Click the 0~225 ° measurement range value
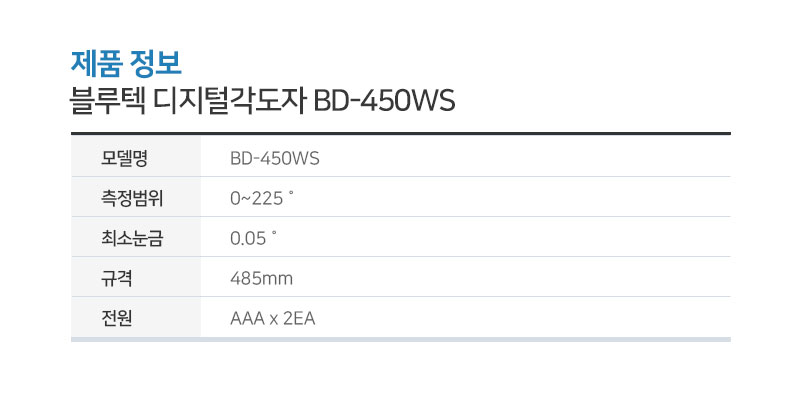 pos(262,198)
